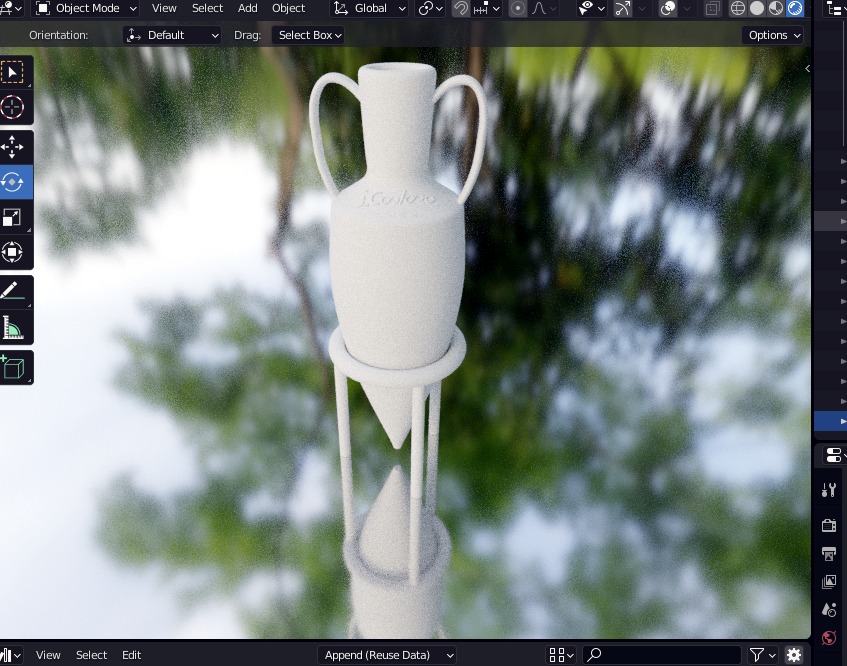Choose the Scale tool
Screen dimensions: 847x666
[x=14, y=217]
